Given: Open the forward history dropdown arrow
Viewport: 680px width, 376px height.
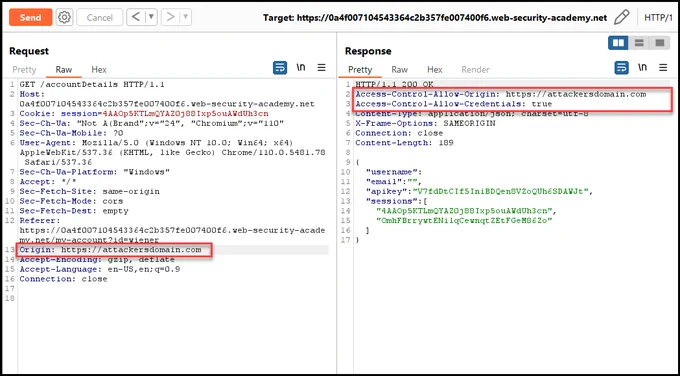Looking at the screenshot, I should (186, 17).
